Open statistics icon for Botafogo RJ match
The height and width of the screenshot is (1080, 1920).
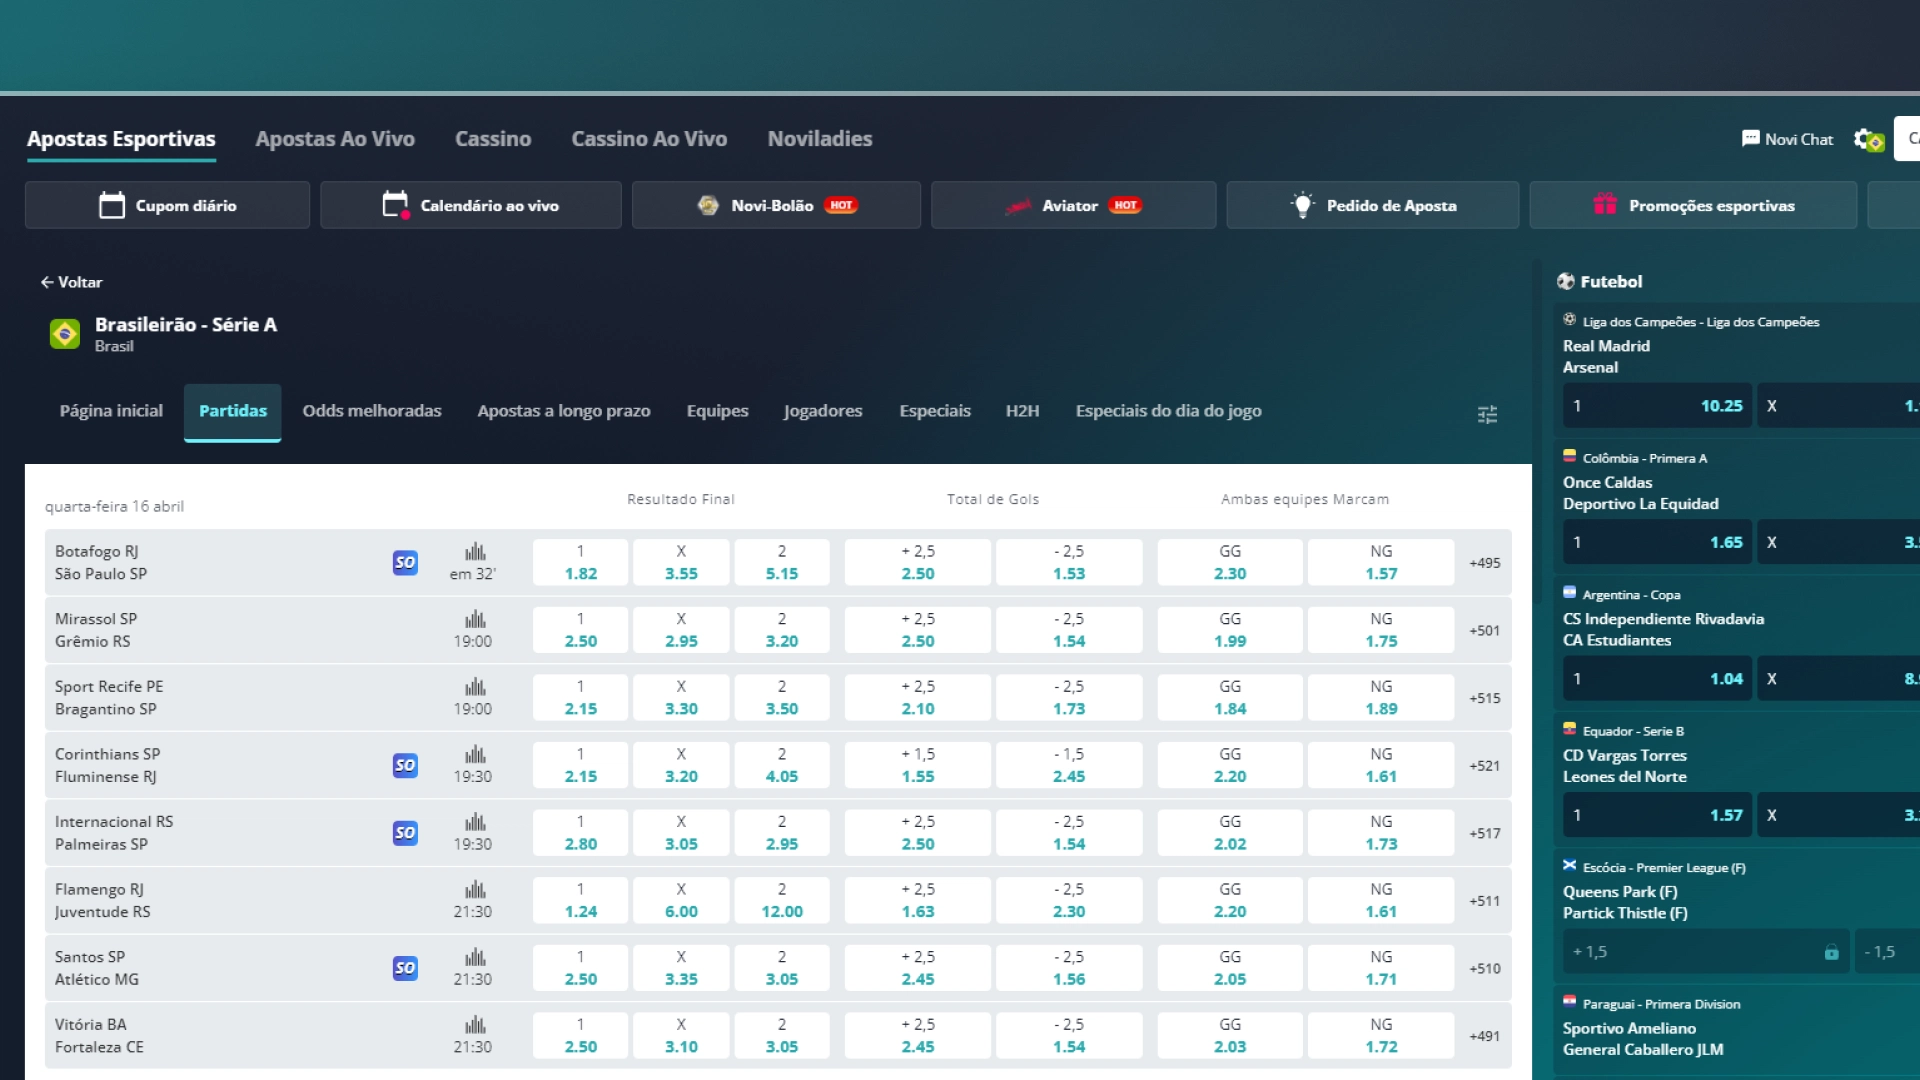coord(475,552)
